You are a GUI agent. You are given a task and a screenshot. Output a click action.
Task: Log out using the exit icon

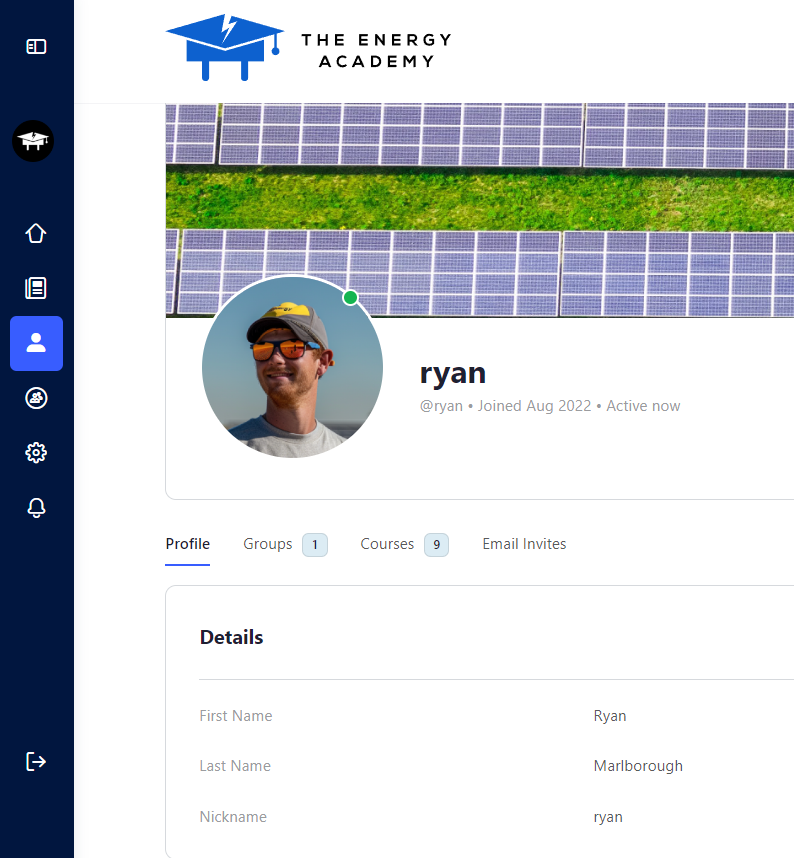[36, 762]
